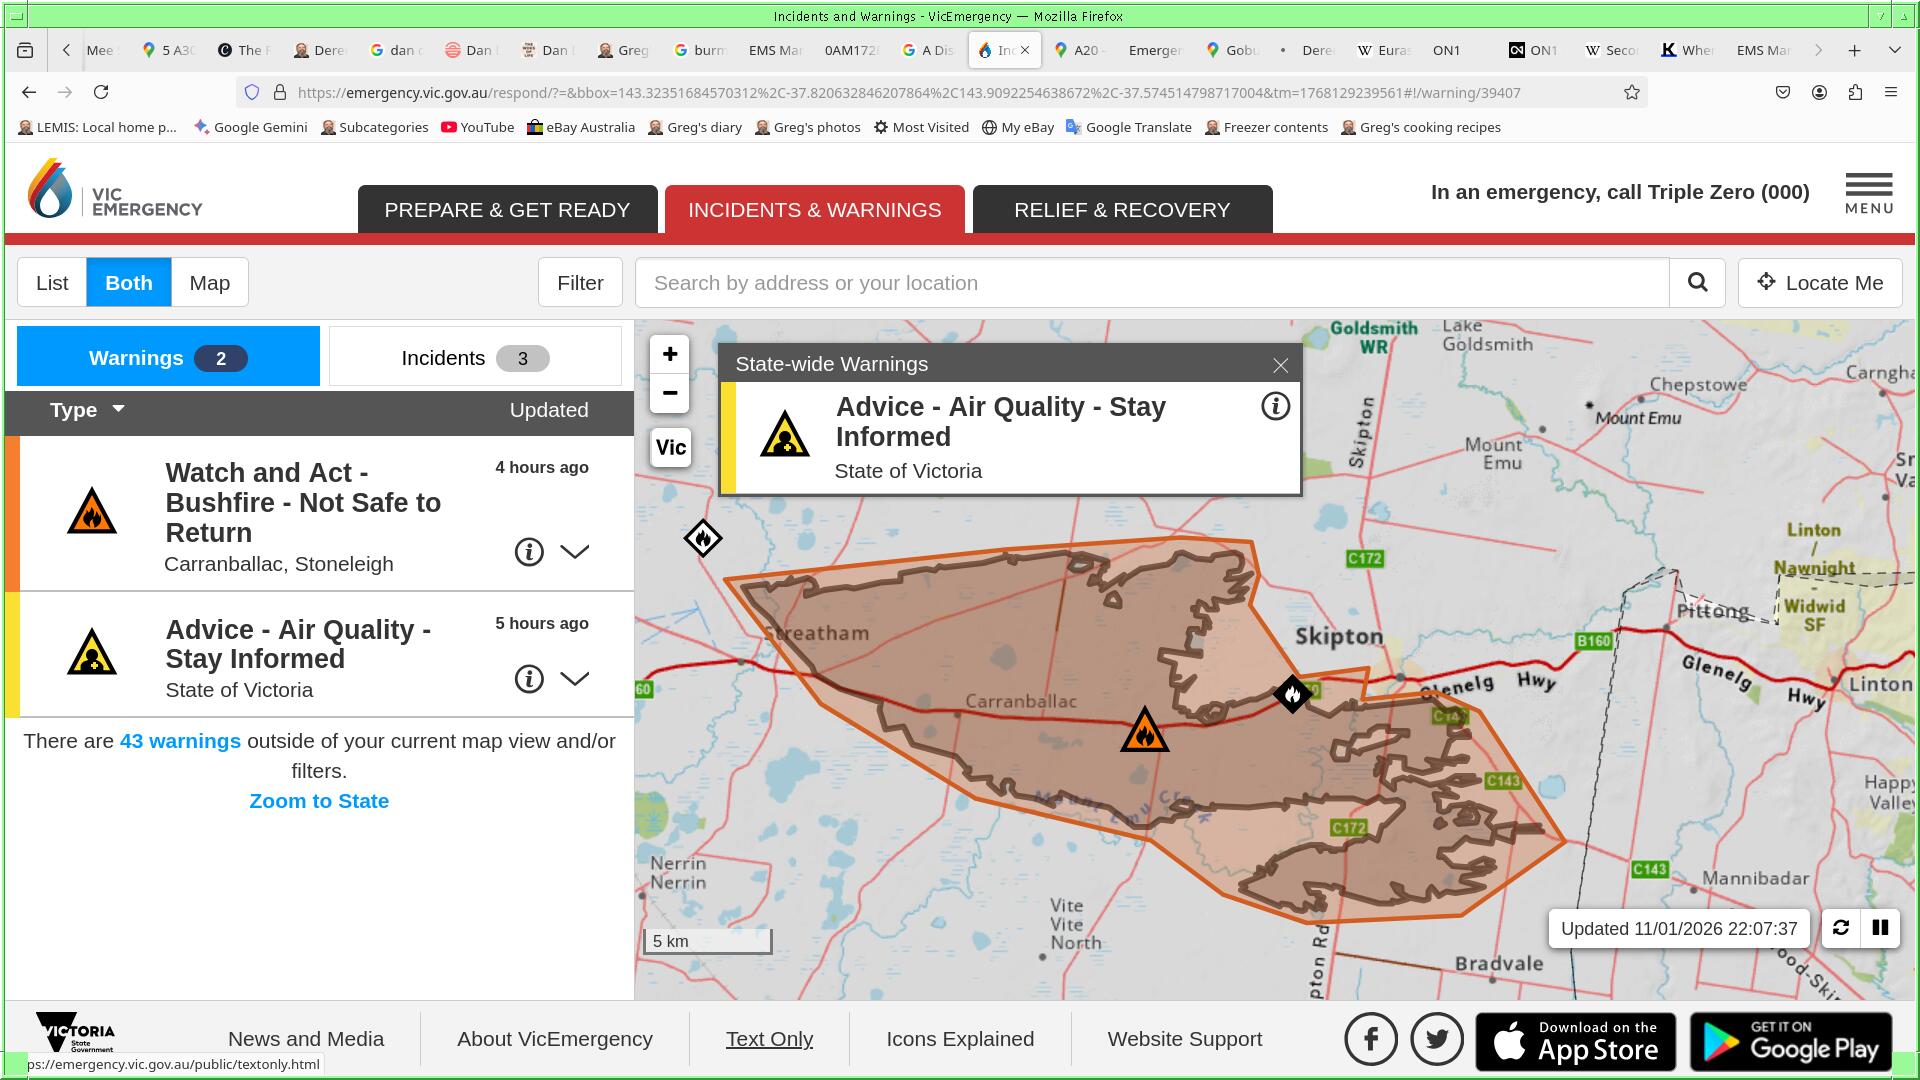This screenshot has height=1080, width=1920.
Task: Click the search magnifier button
Action: coord(1697,283)
